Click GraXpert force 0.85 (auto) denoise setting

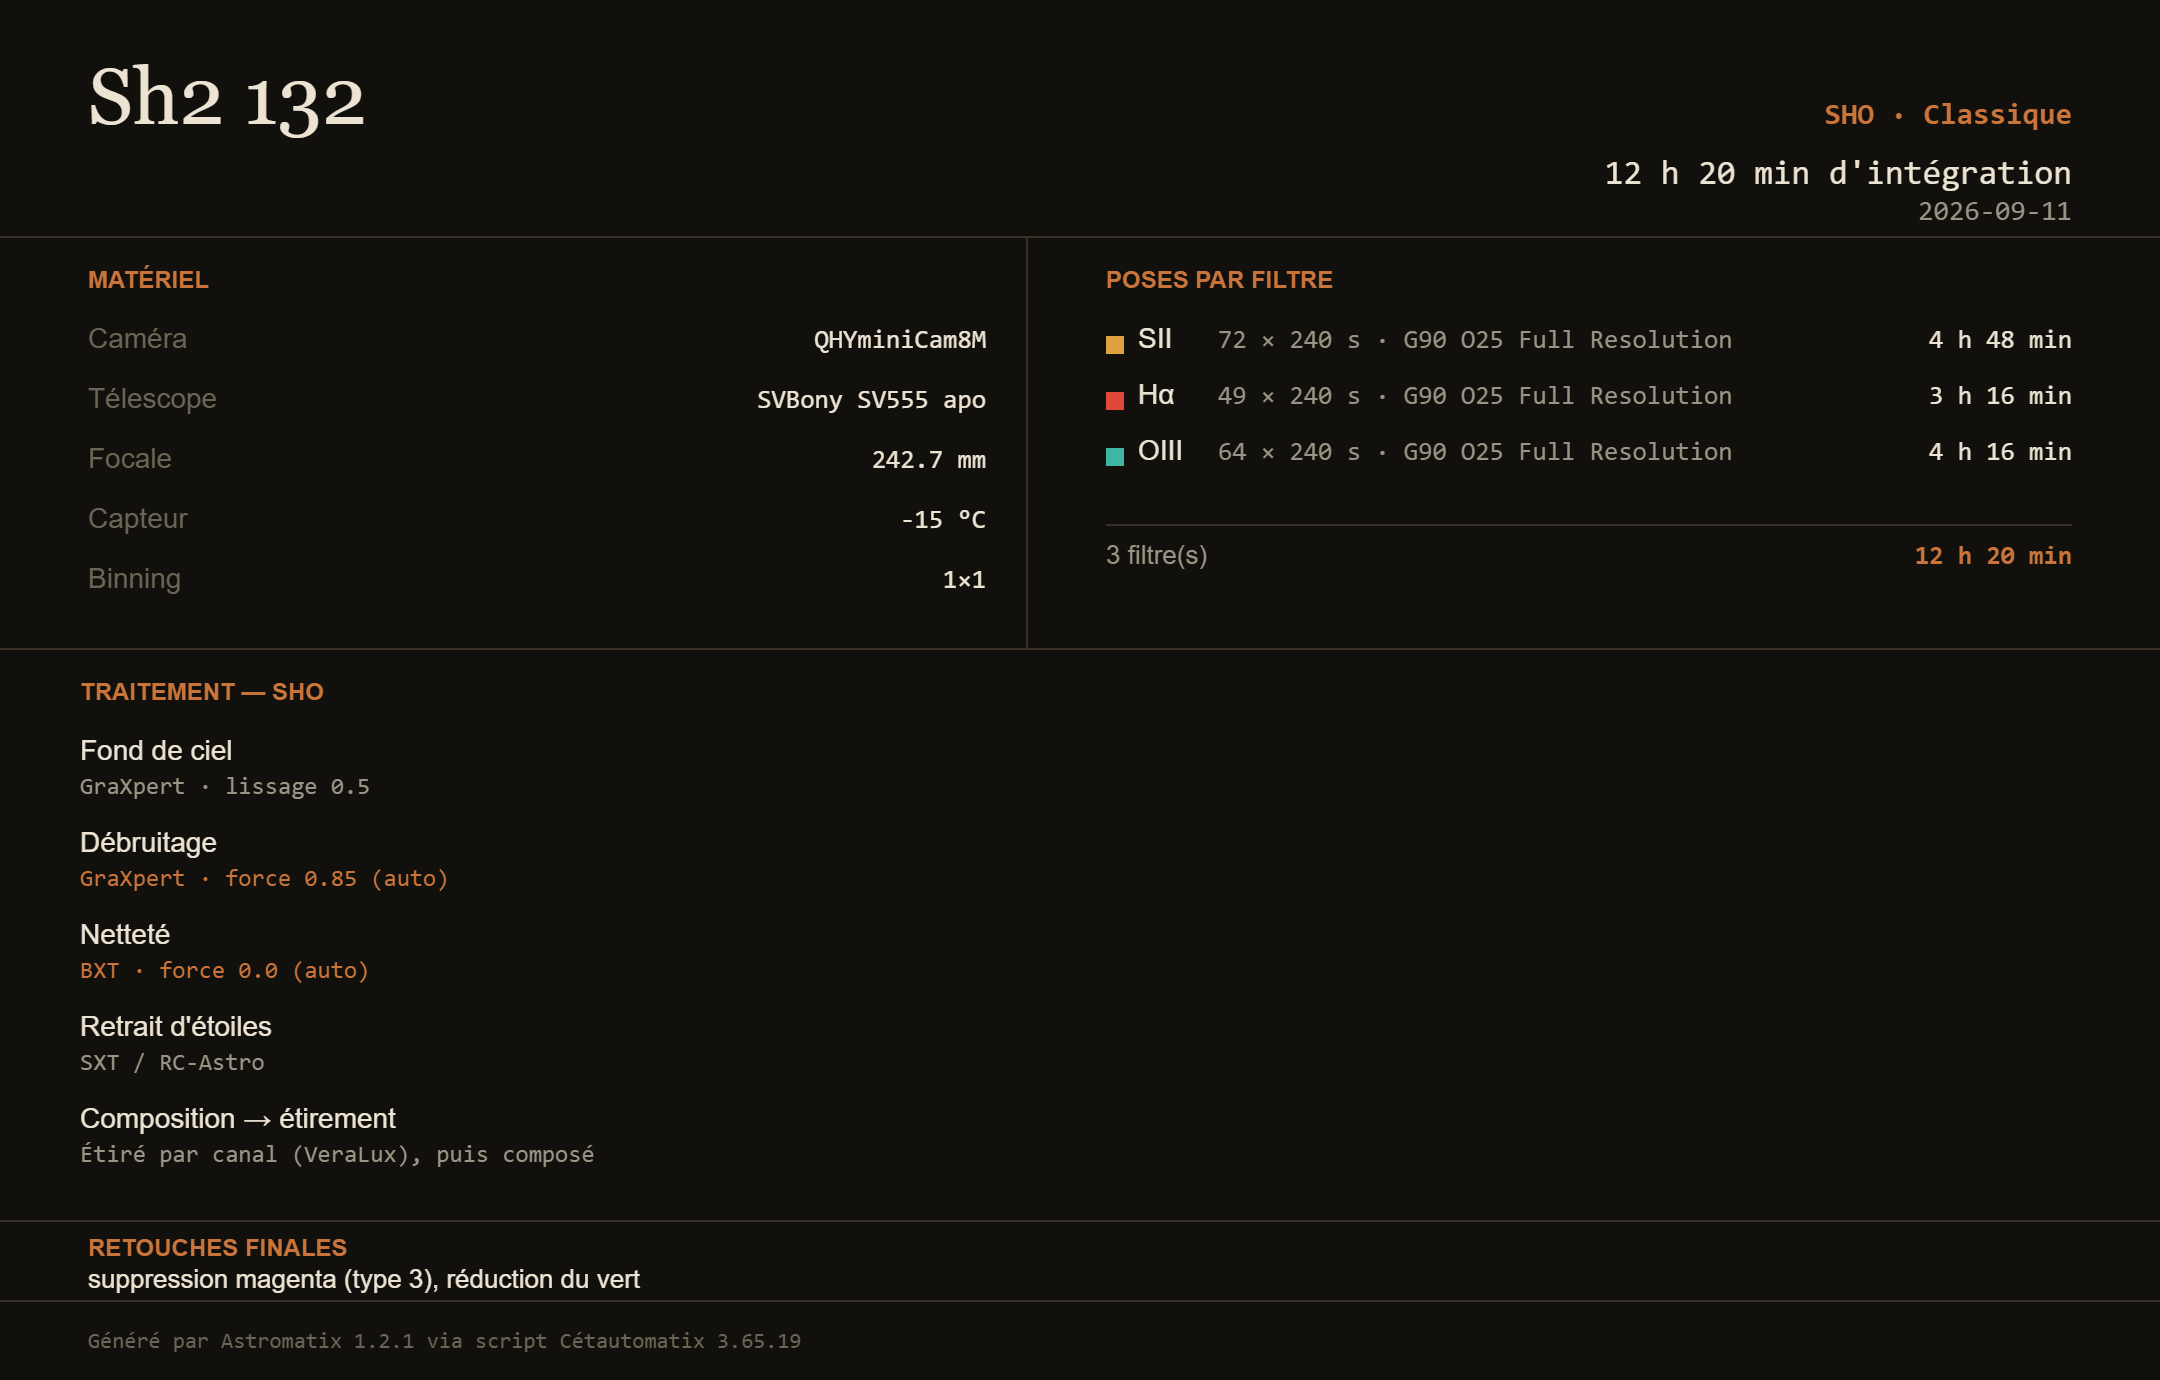click(x=264, y=879)
